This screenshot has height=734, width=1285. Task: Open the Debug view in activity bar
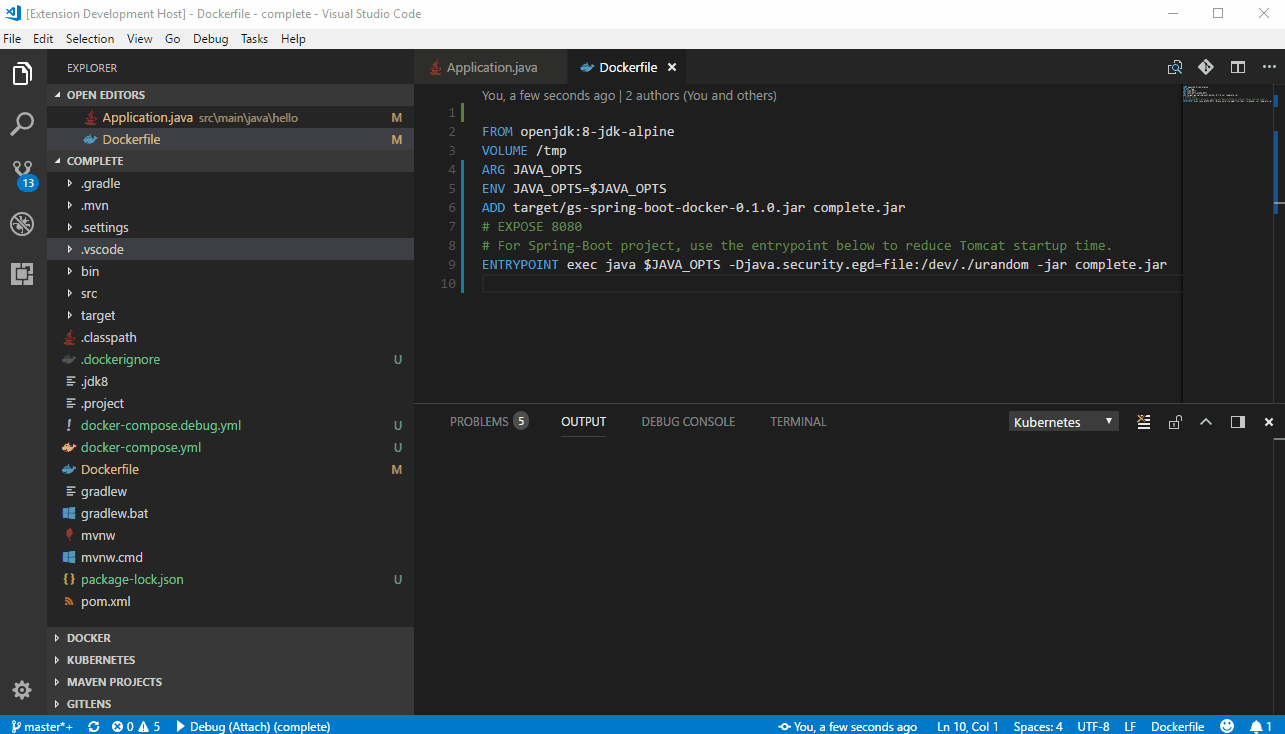(22, 224)
